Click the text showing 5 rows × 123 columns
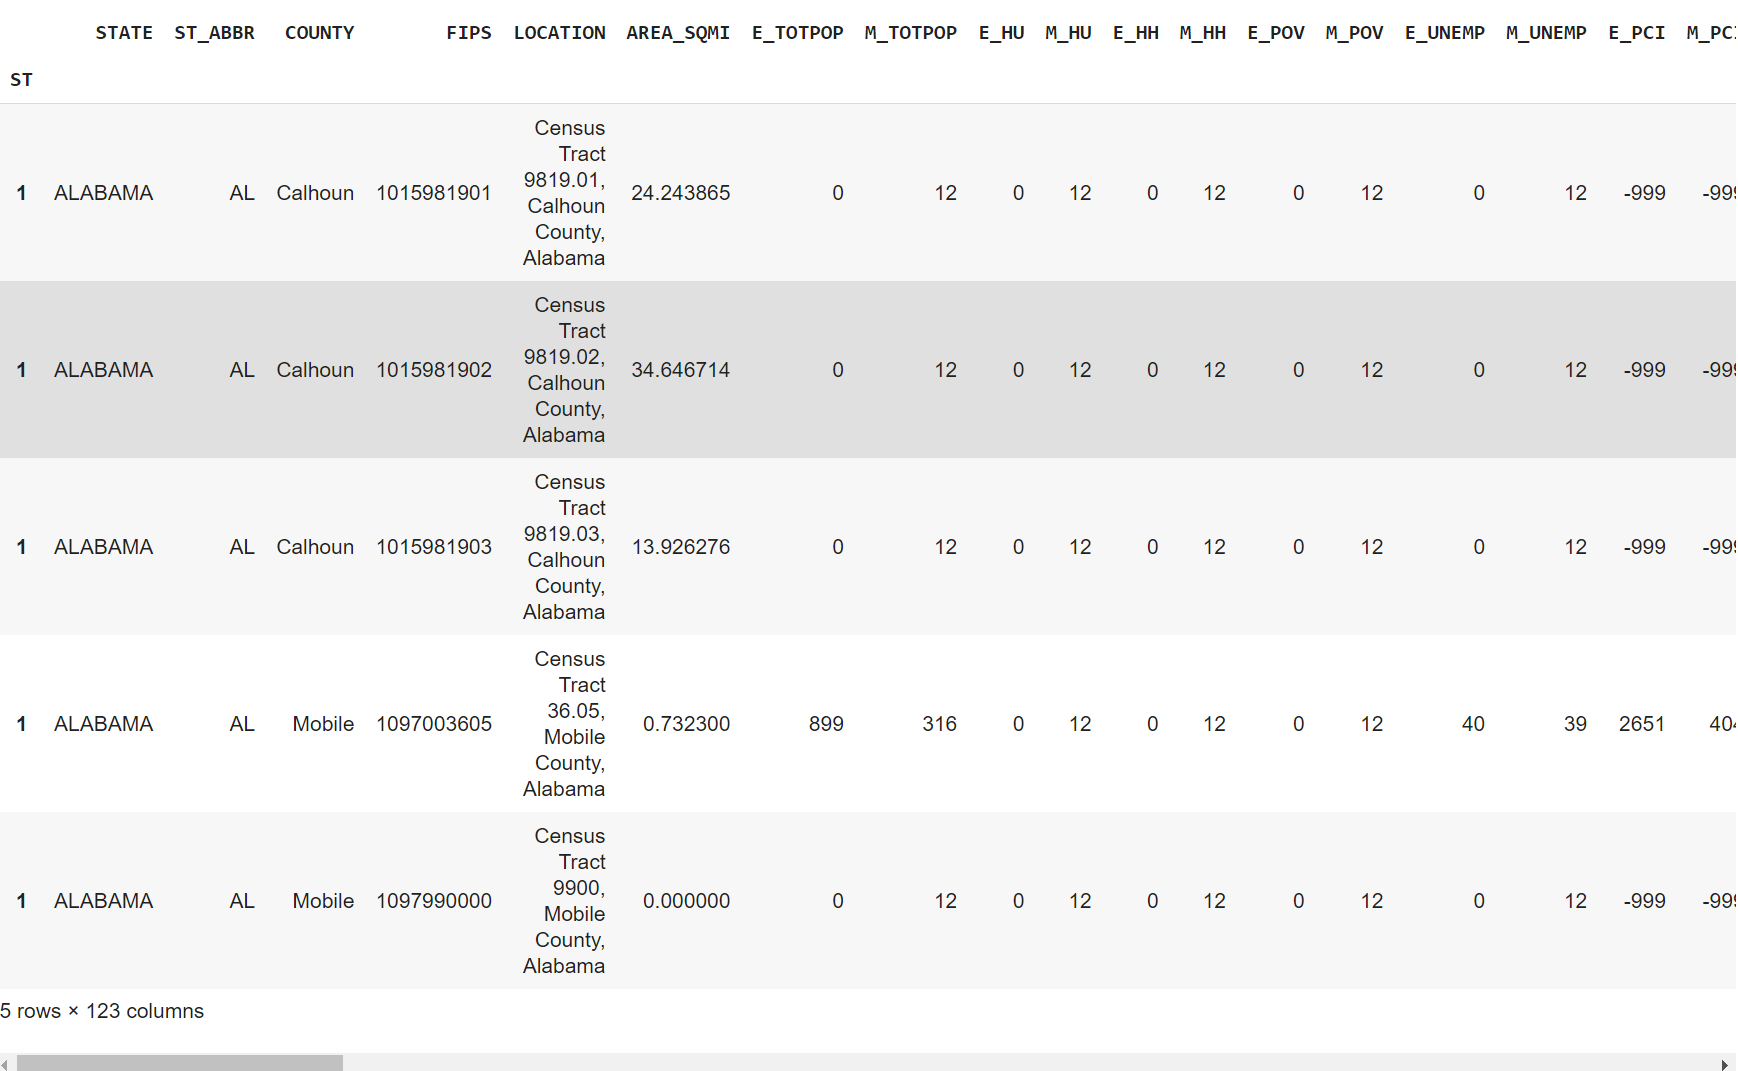1738x1071 pixels. 102,1011
